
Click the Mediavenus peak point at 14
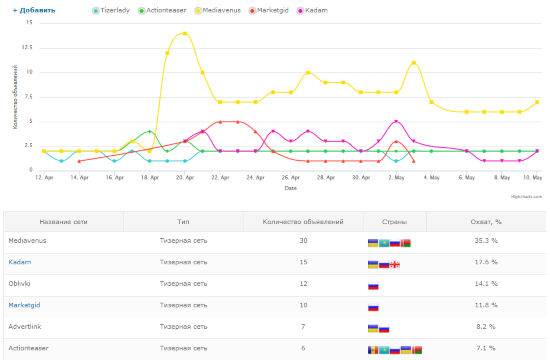[185, 33]
